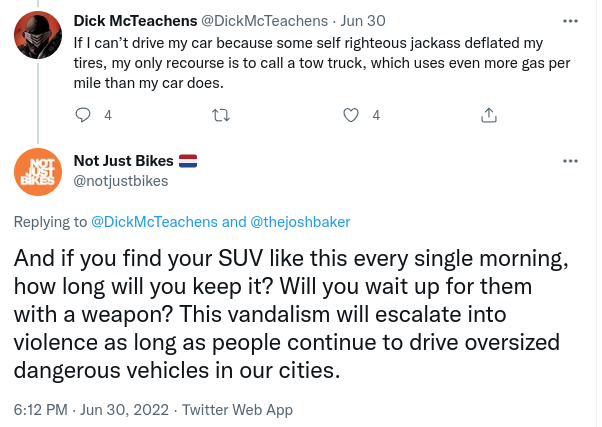Viewport: 602px width, 427px height.
Task: Open the 6:12 PM · Jun 30, 2022 timestamp
Action: click(91, 410)
